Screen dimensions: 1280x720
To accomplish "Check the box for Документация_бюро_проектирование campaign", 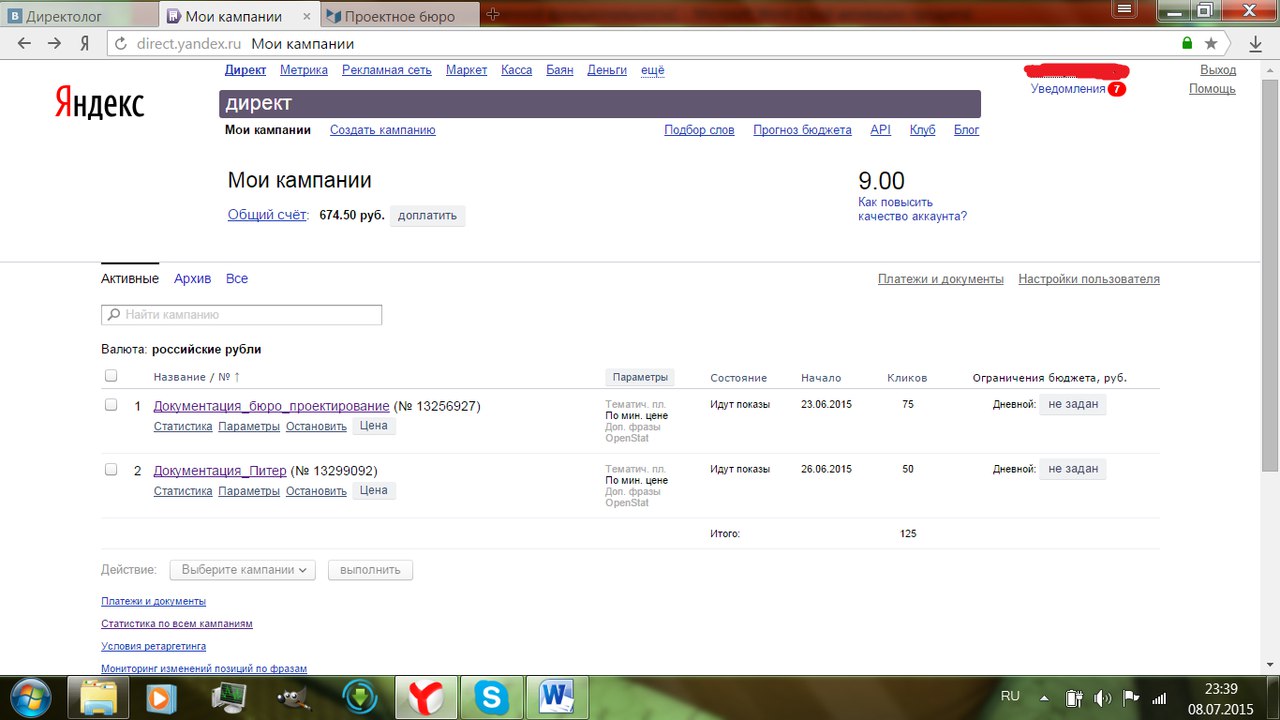I will click(x=111, y=405).
